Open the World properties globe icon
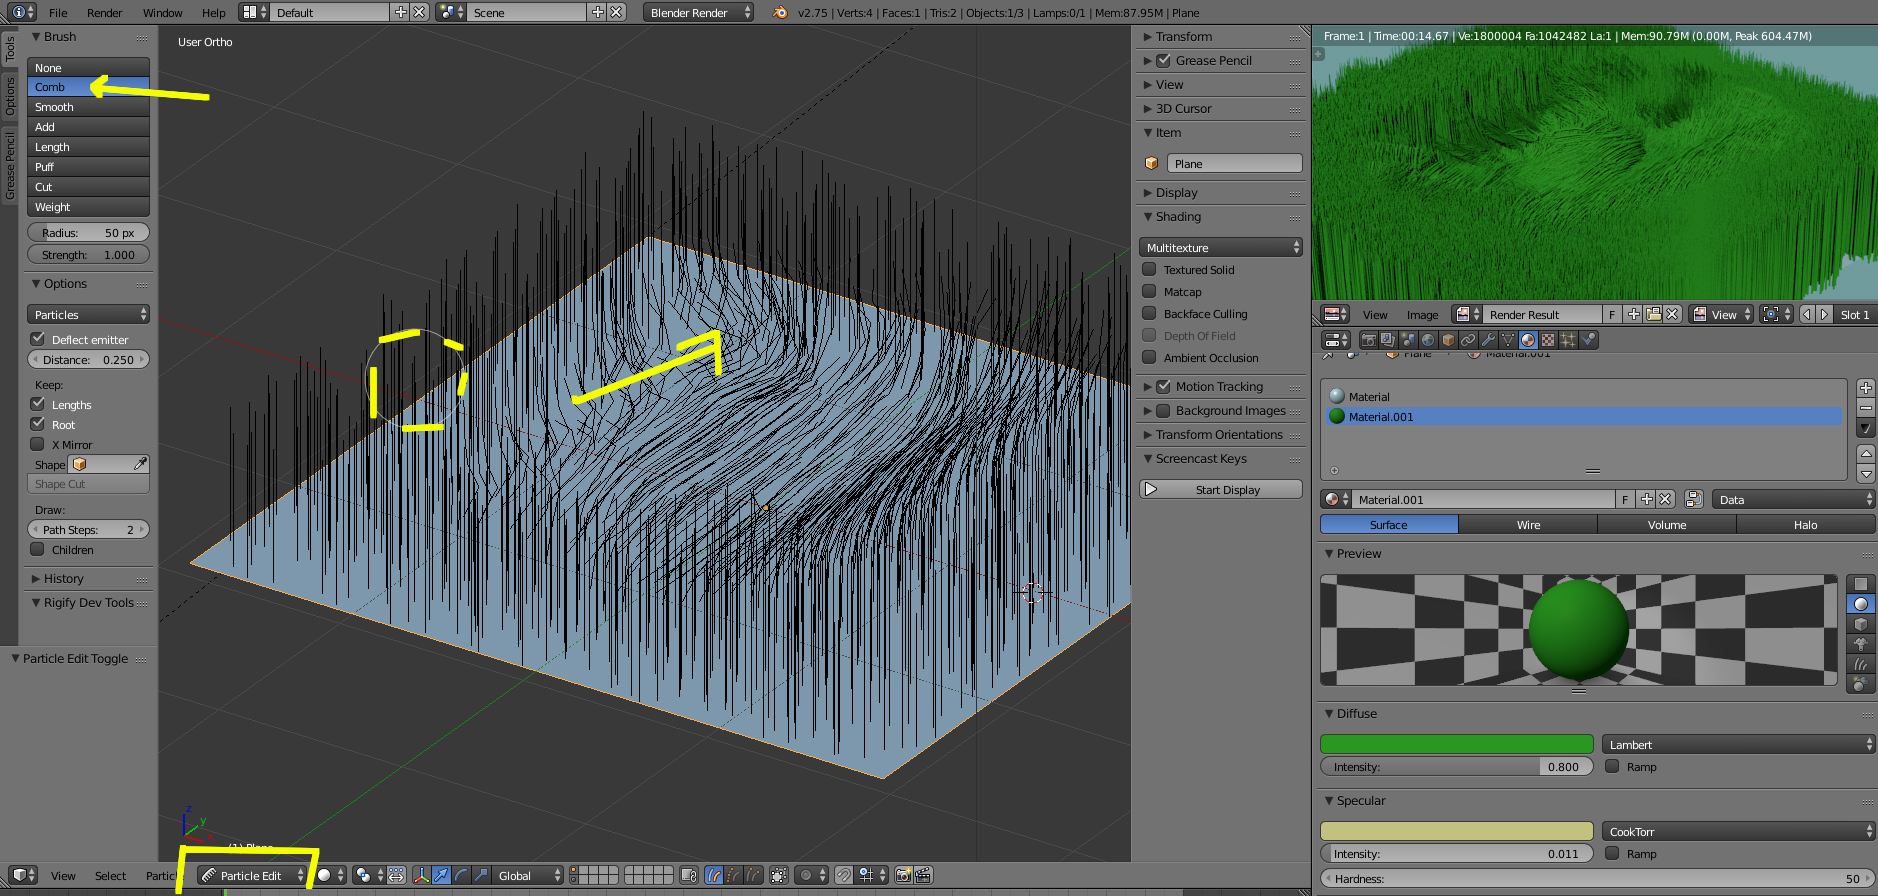Viewport: 1878px width, 896px height. pos(1428,340)
